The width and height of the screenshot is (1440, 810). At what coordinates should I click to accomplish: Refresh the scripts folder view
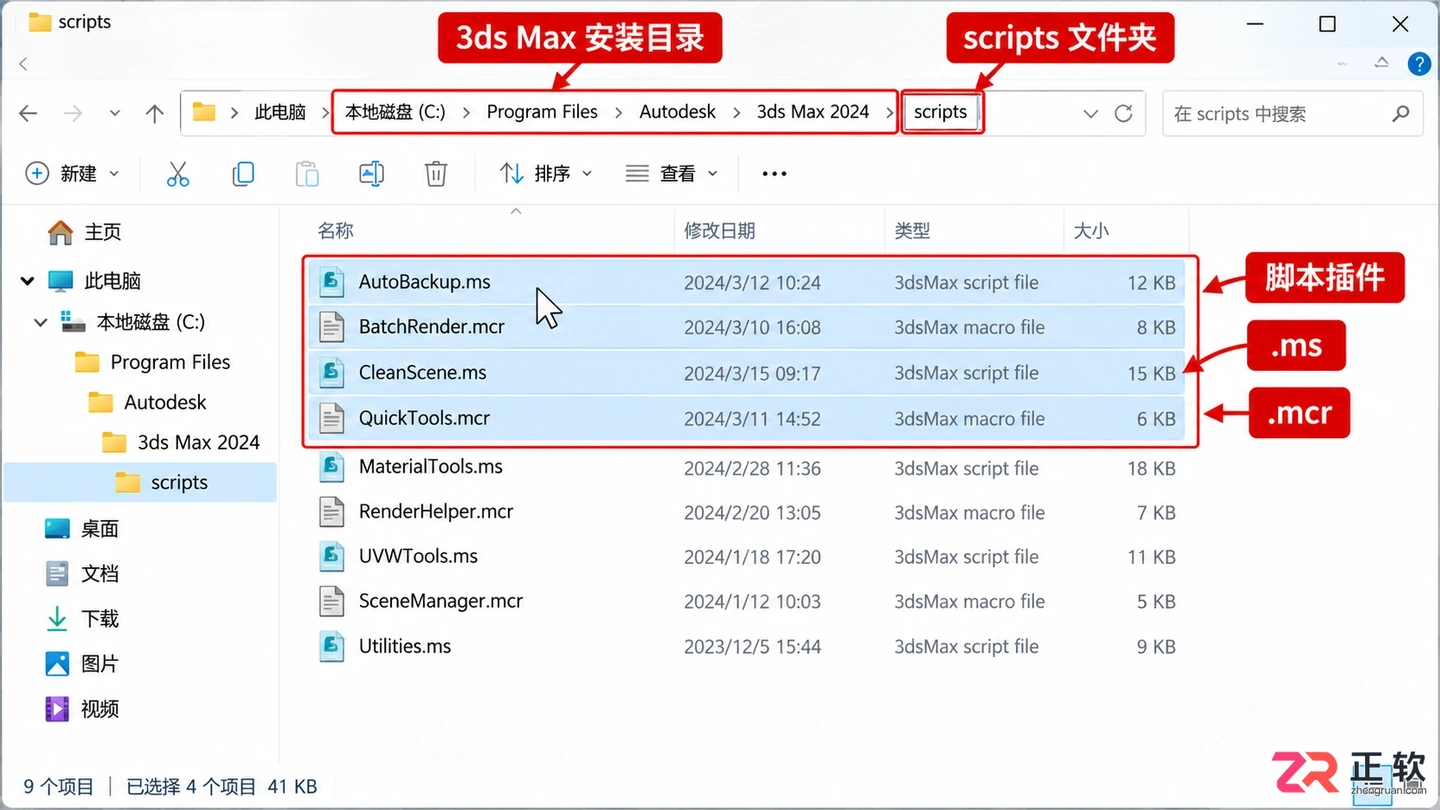coord(1123,113)
